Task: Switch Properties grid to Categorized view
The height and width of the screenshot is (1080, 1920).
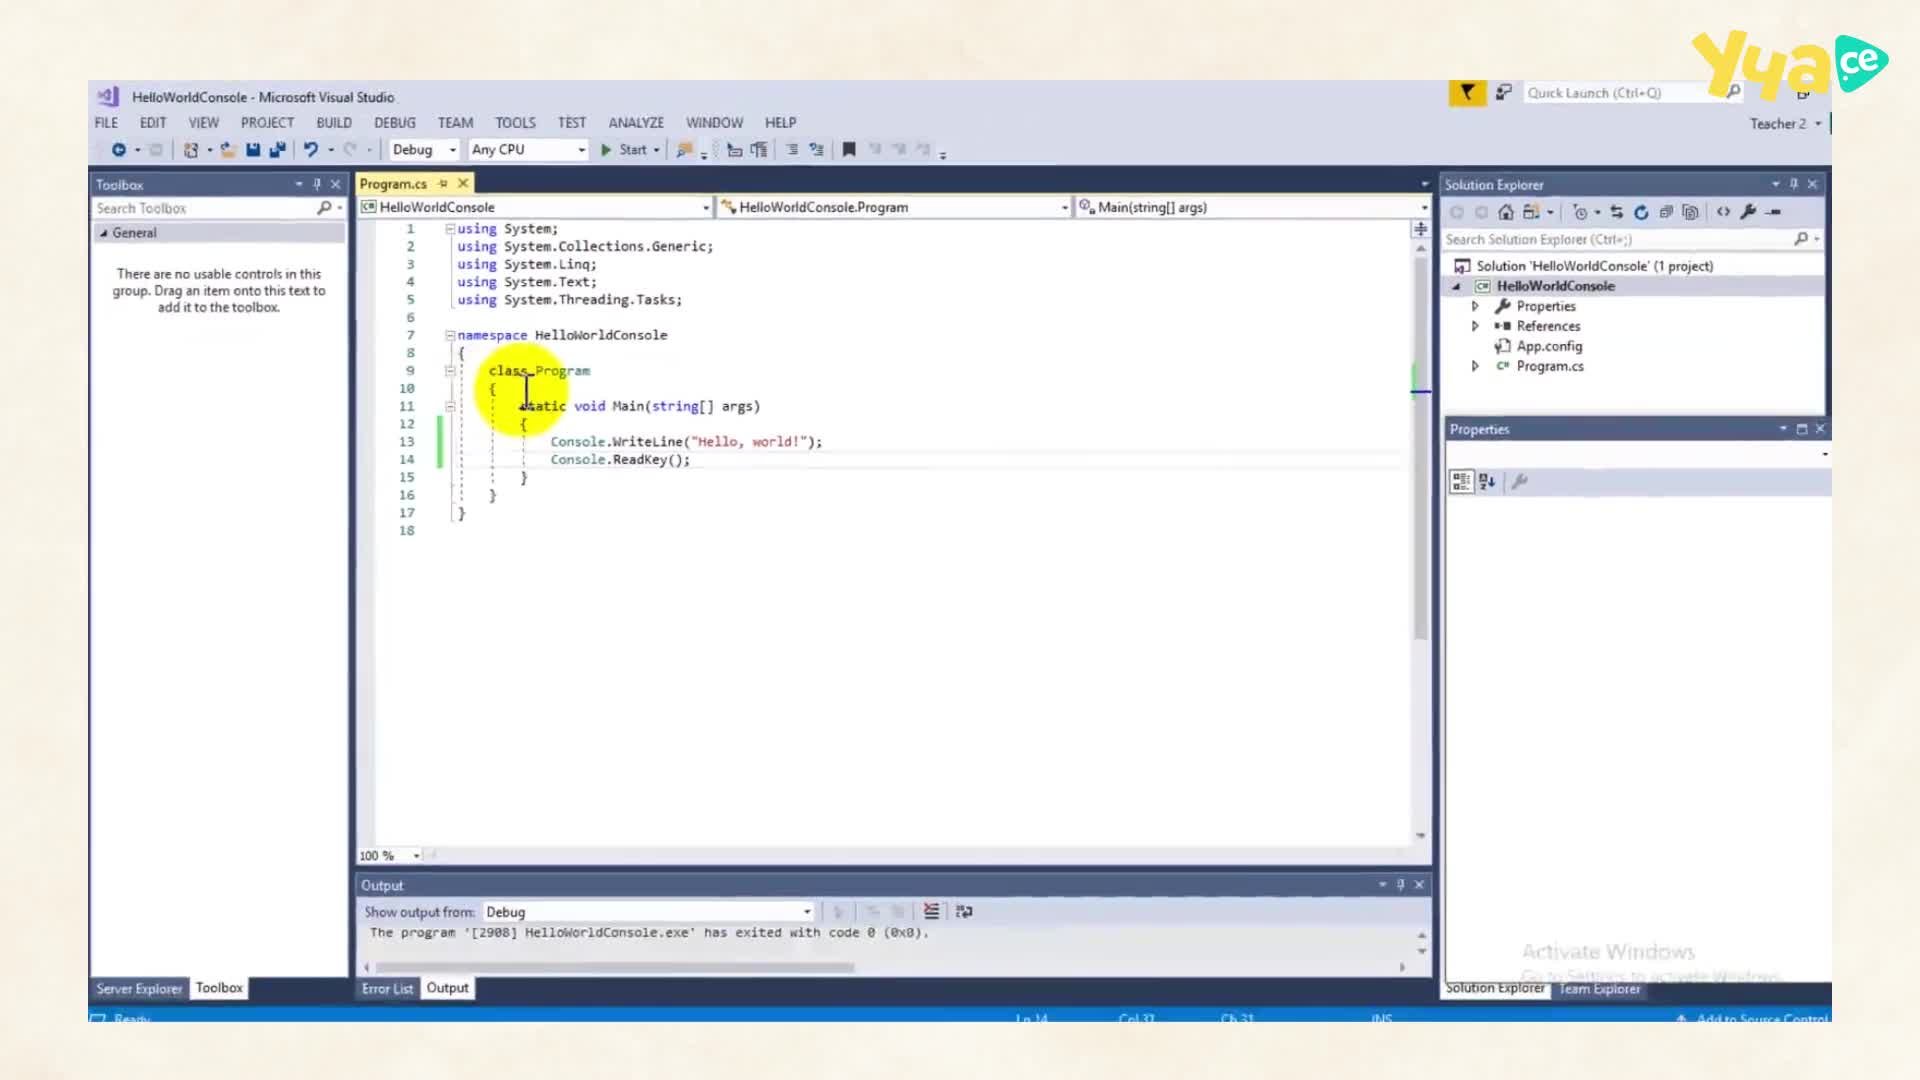Action: pyautogui.click(x=1461, y=482)
